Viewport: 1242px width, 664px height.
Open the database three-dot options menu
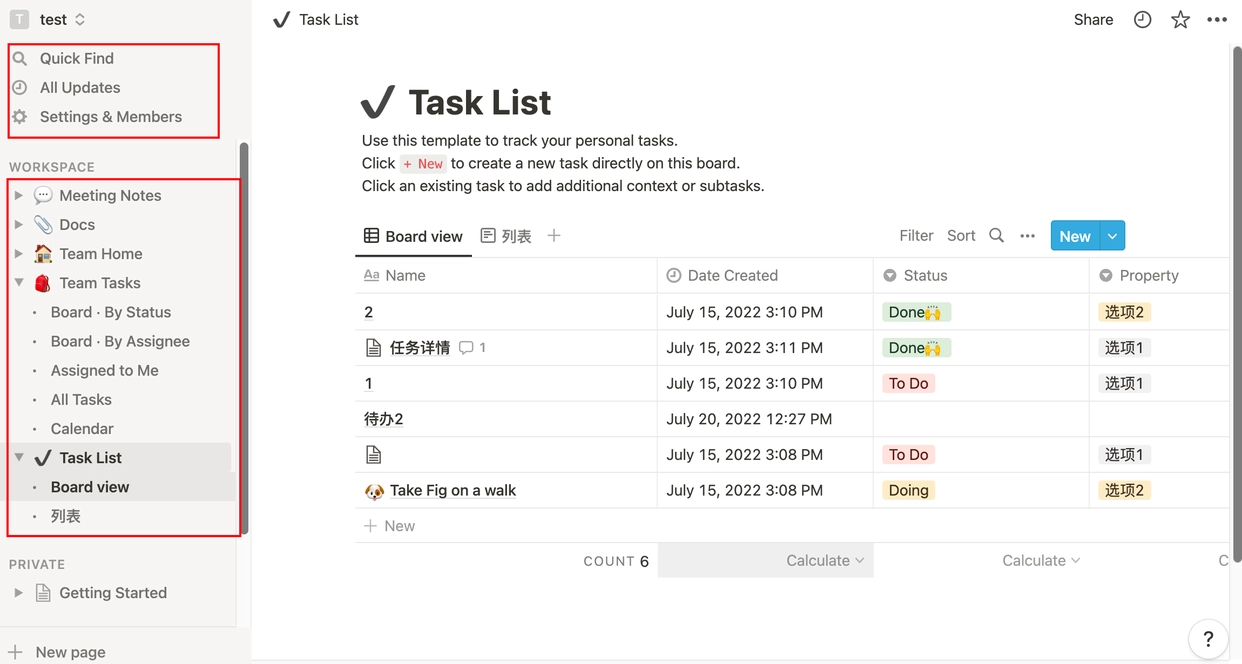[1027, 236]
